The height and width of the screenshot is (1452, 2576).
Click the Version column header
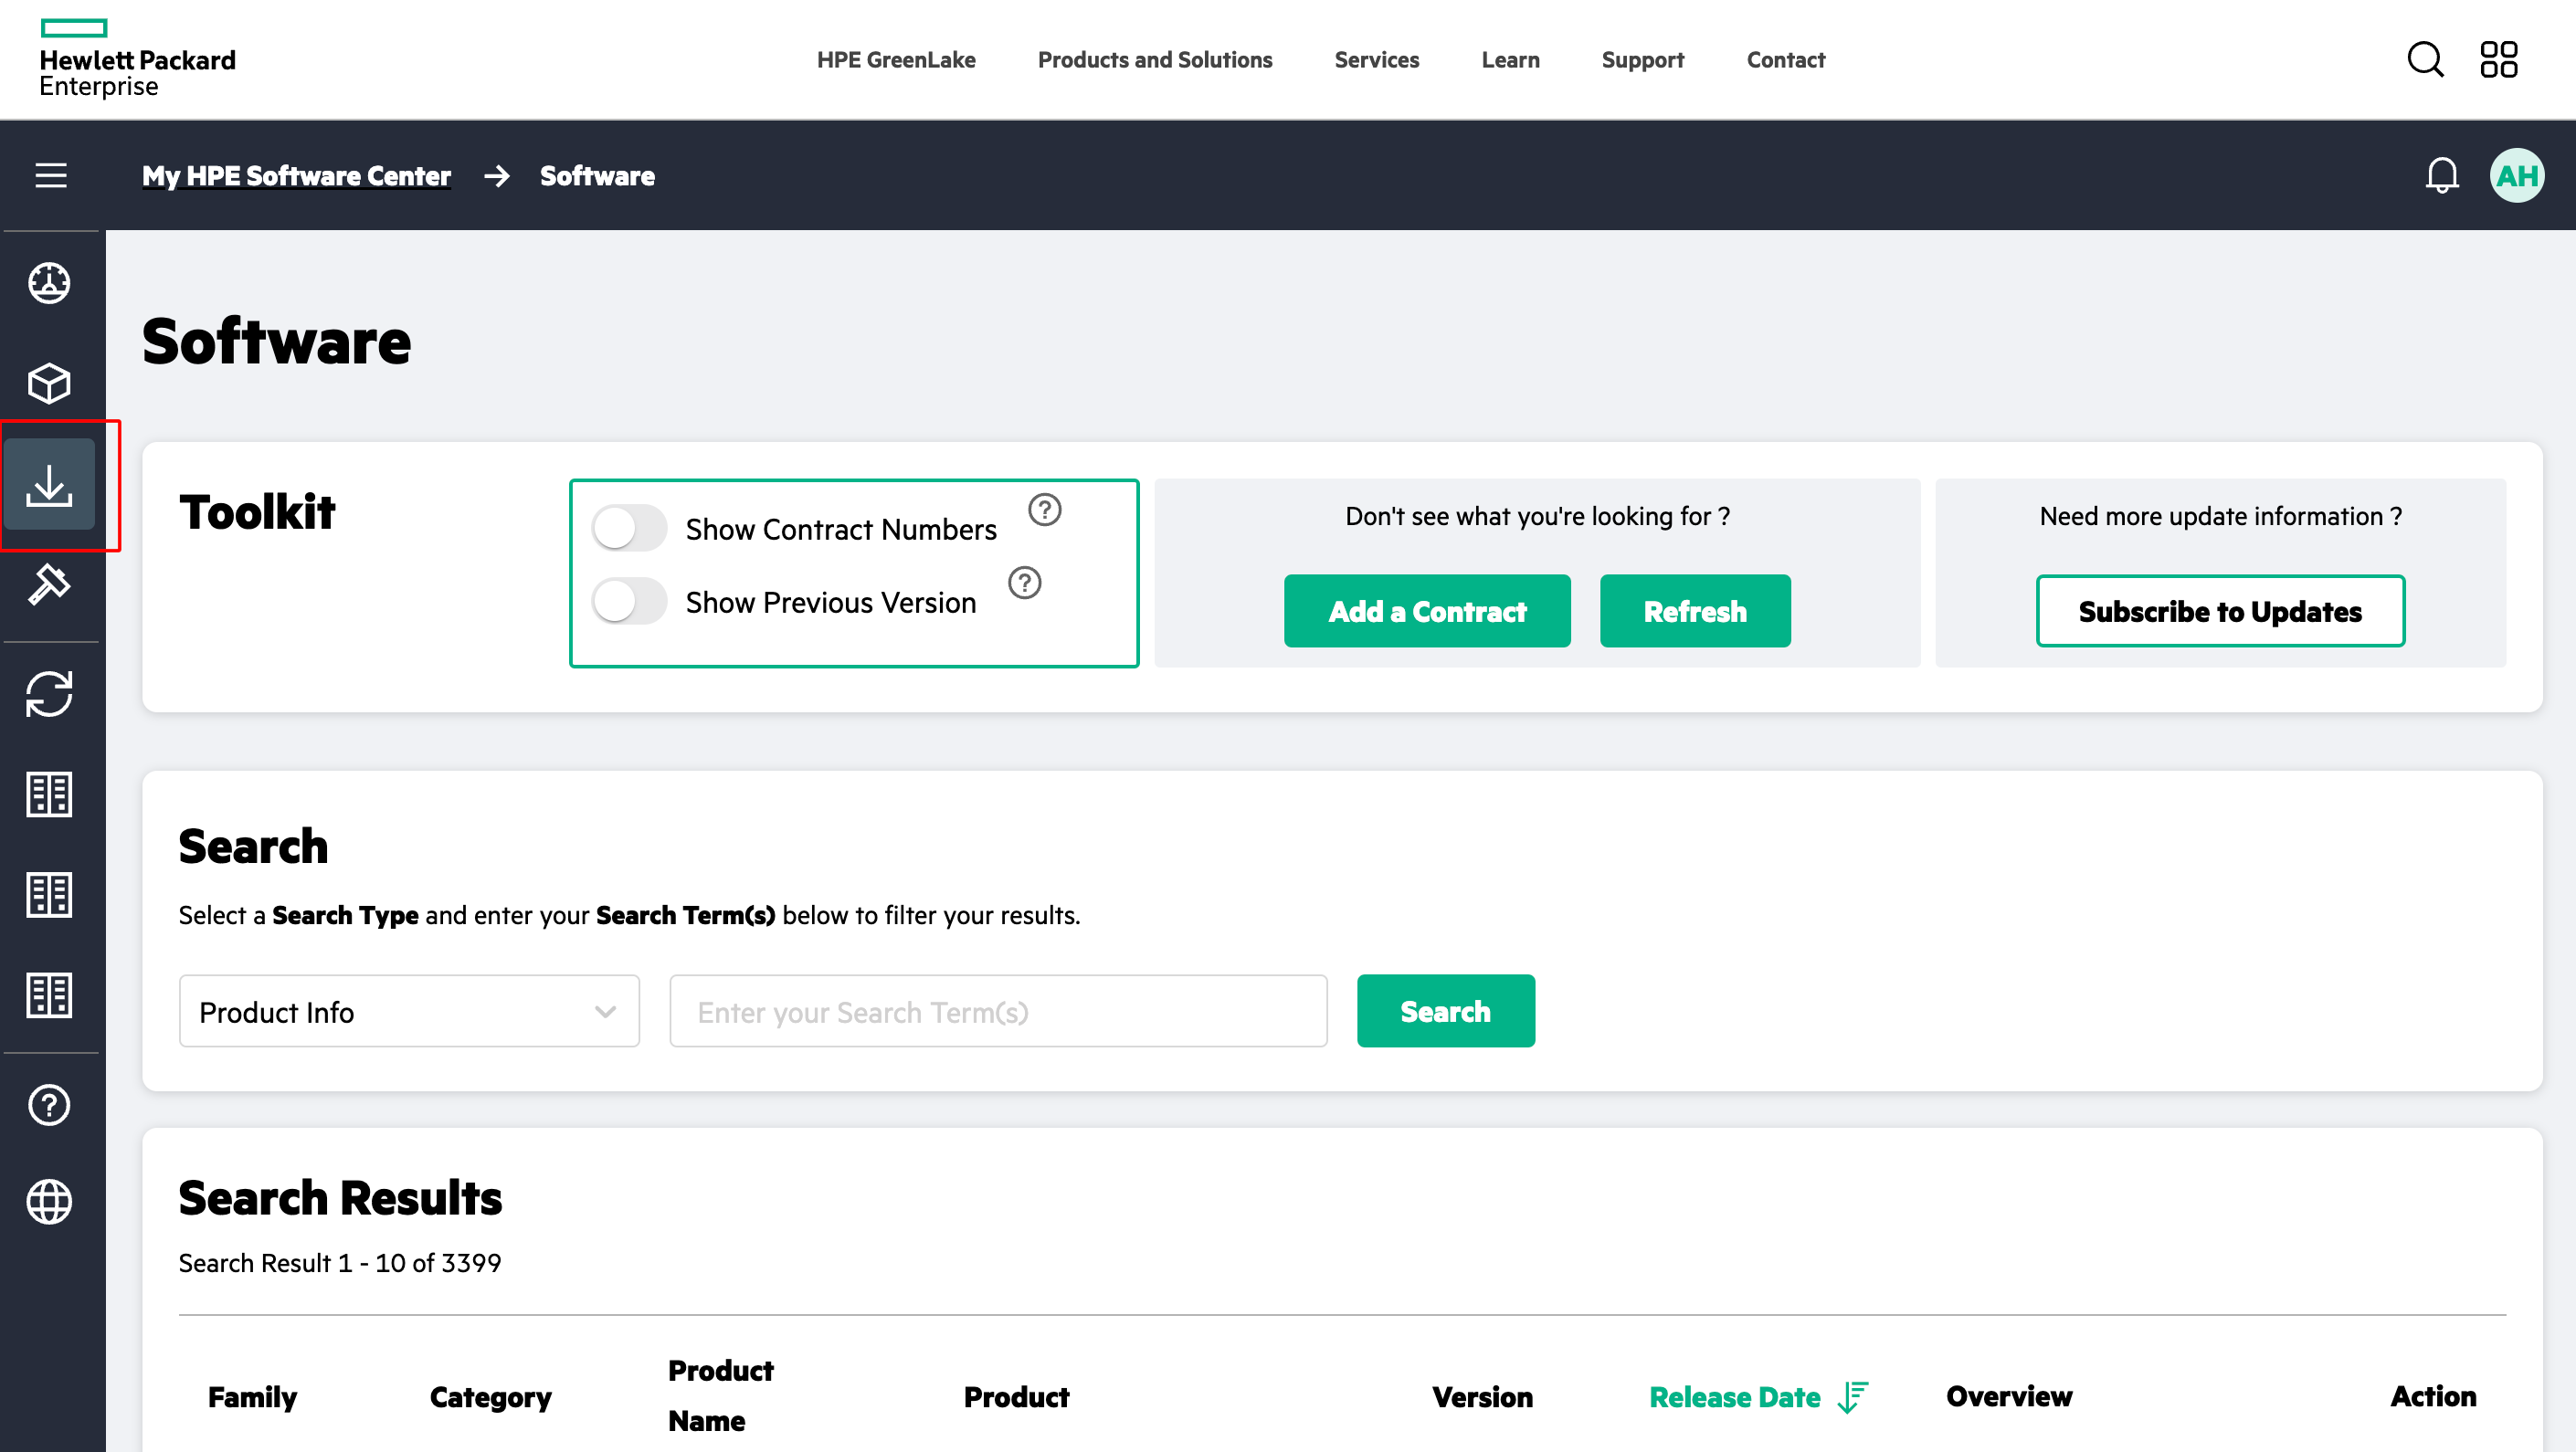pos(1482,1397)
